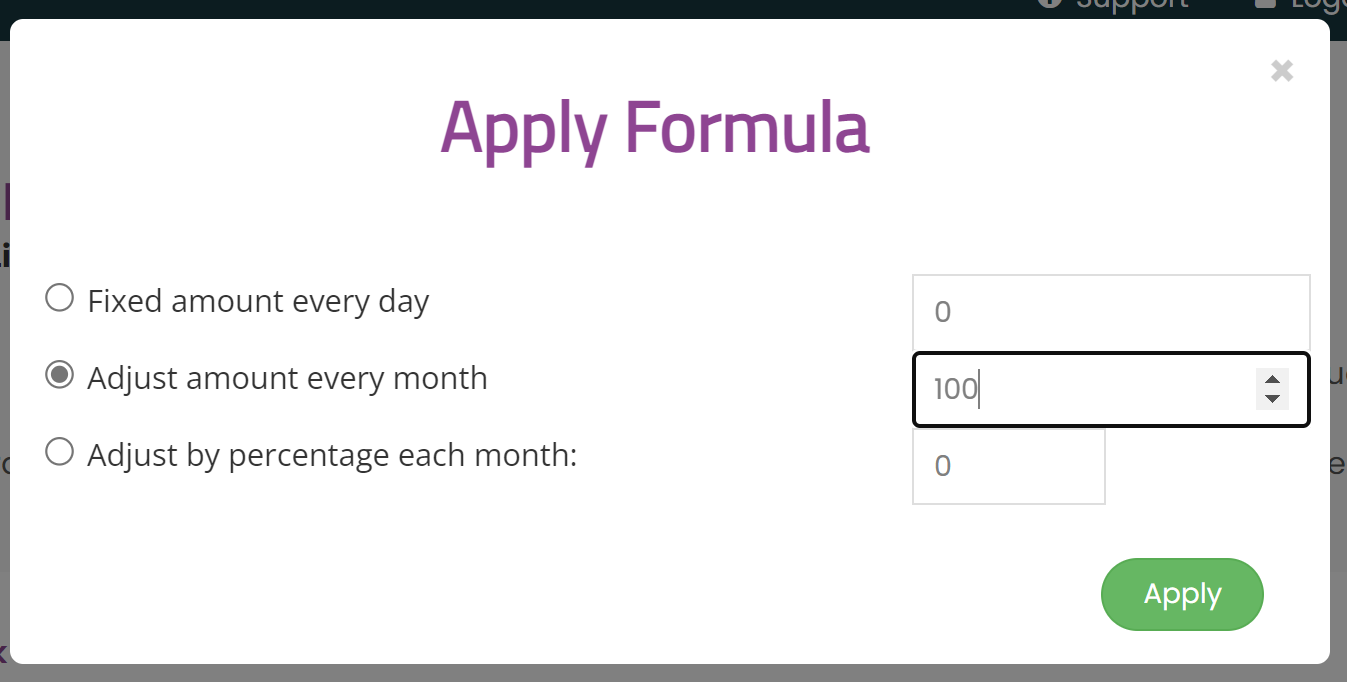Increase monthly amount with the up arrow
1347x682 pixels.
(x=1272, y=379)
